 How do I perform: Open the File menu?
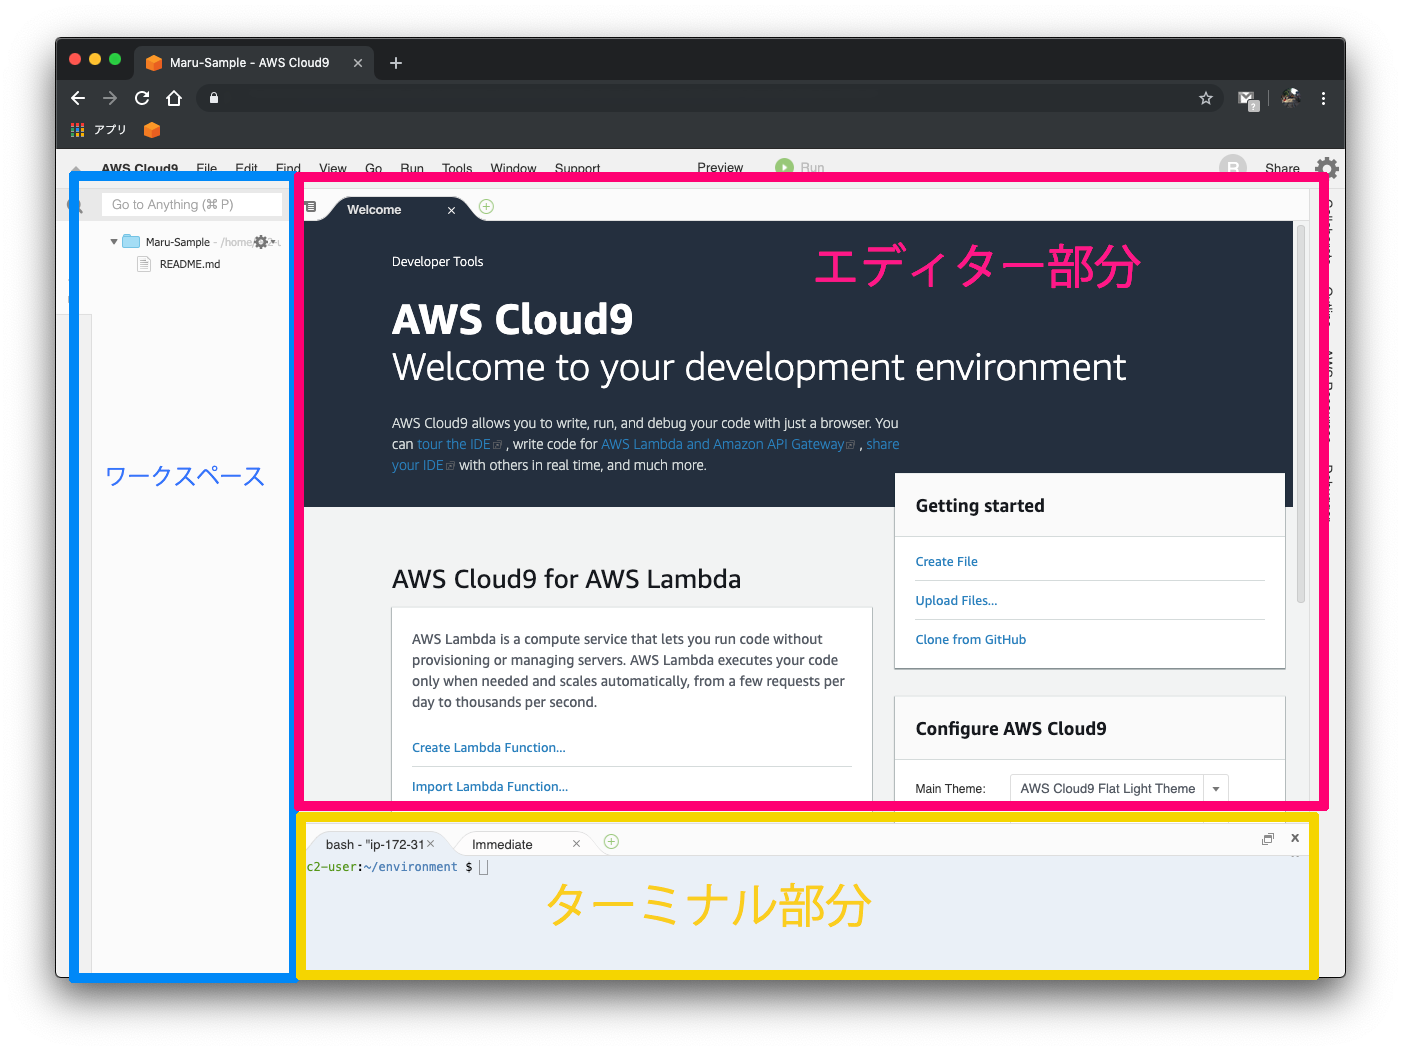coord(207,168)
